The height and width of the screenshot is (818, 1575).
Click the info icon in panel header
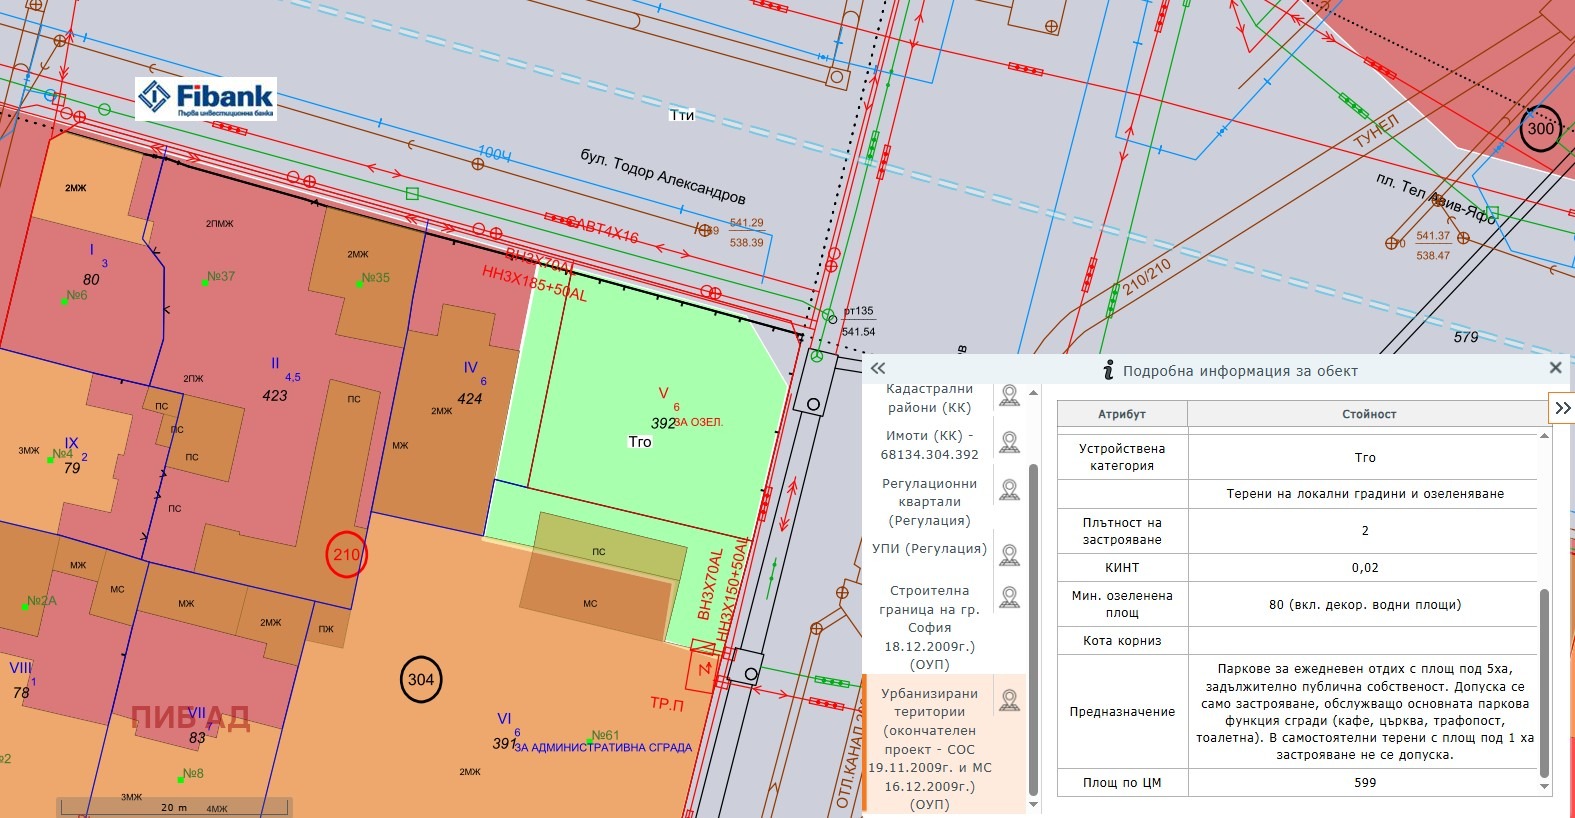(x=1108, y=371)
